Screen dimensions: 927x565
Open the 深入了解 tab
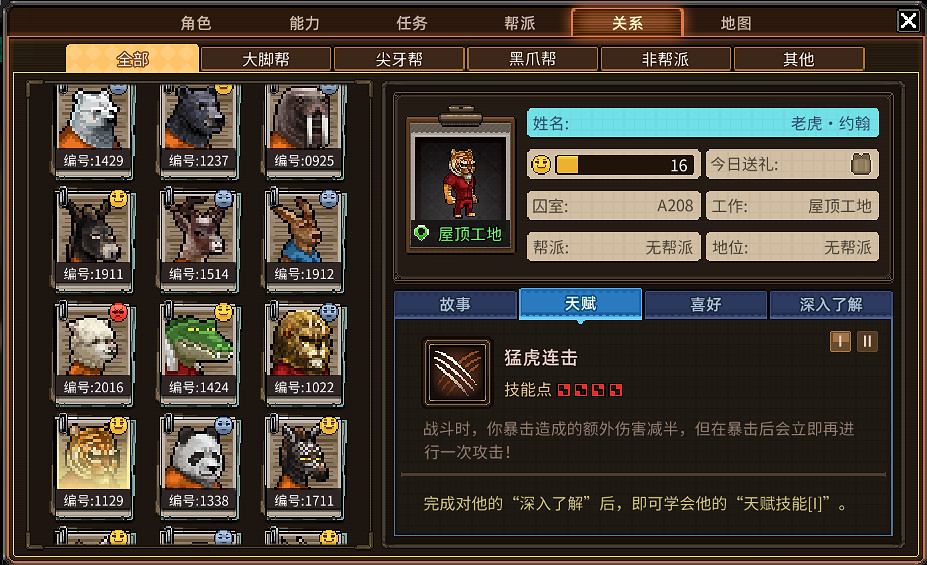pos(831,304)
